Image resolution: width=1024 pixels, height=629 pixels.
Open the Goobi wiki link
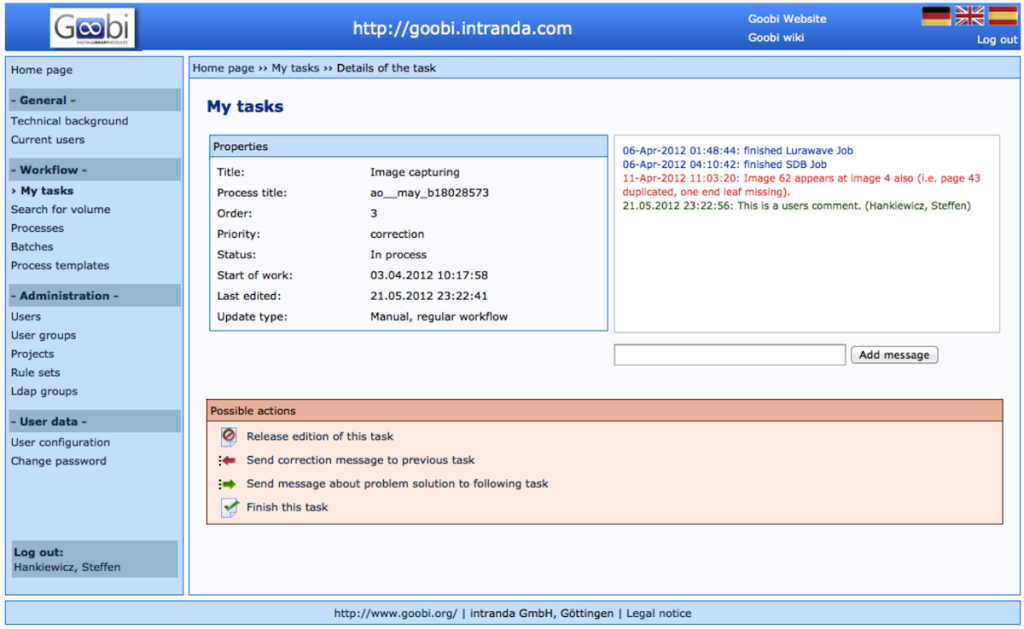776,37
